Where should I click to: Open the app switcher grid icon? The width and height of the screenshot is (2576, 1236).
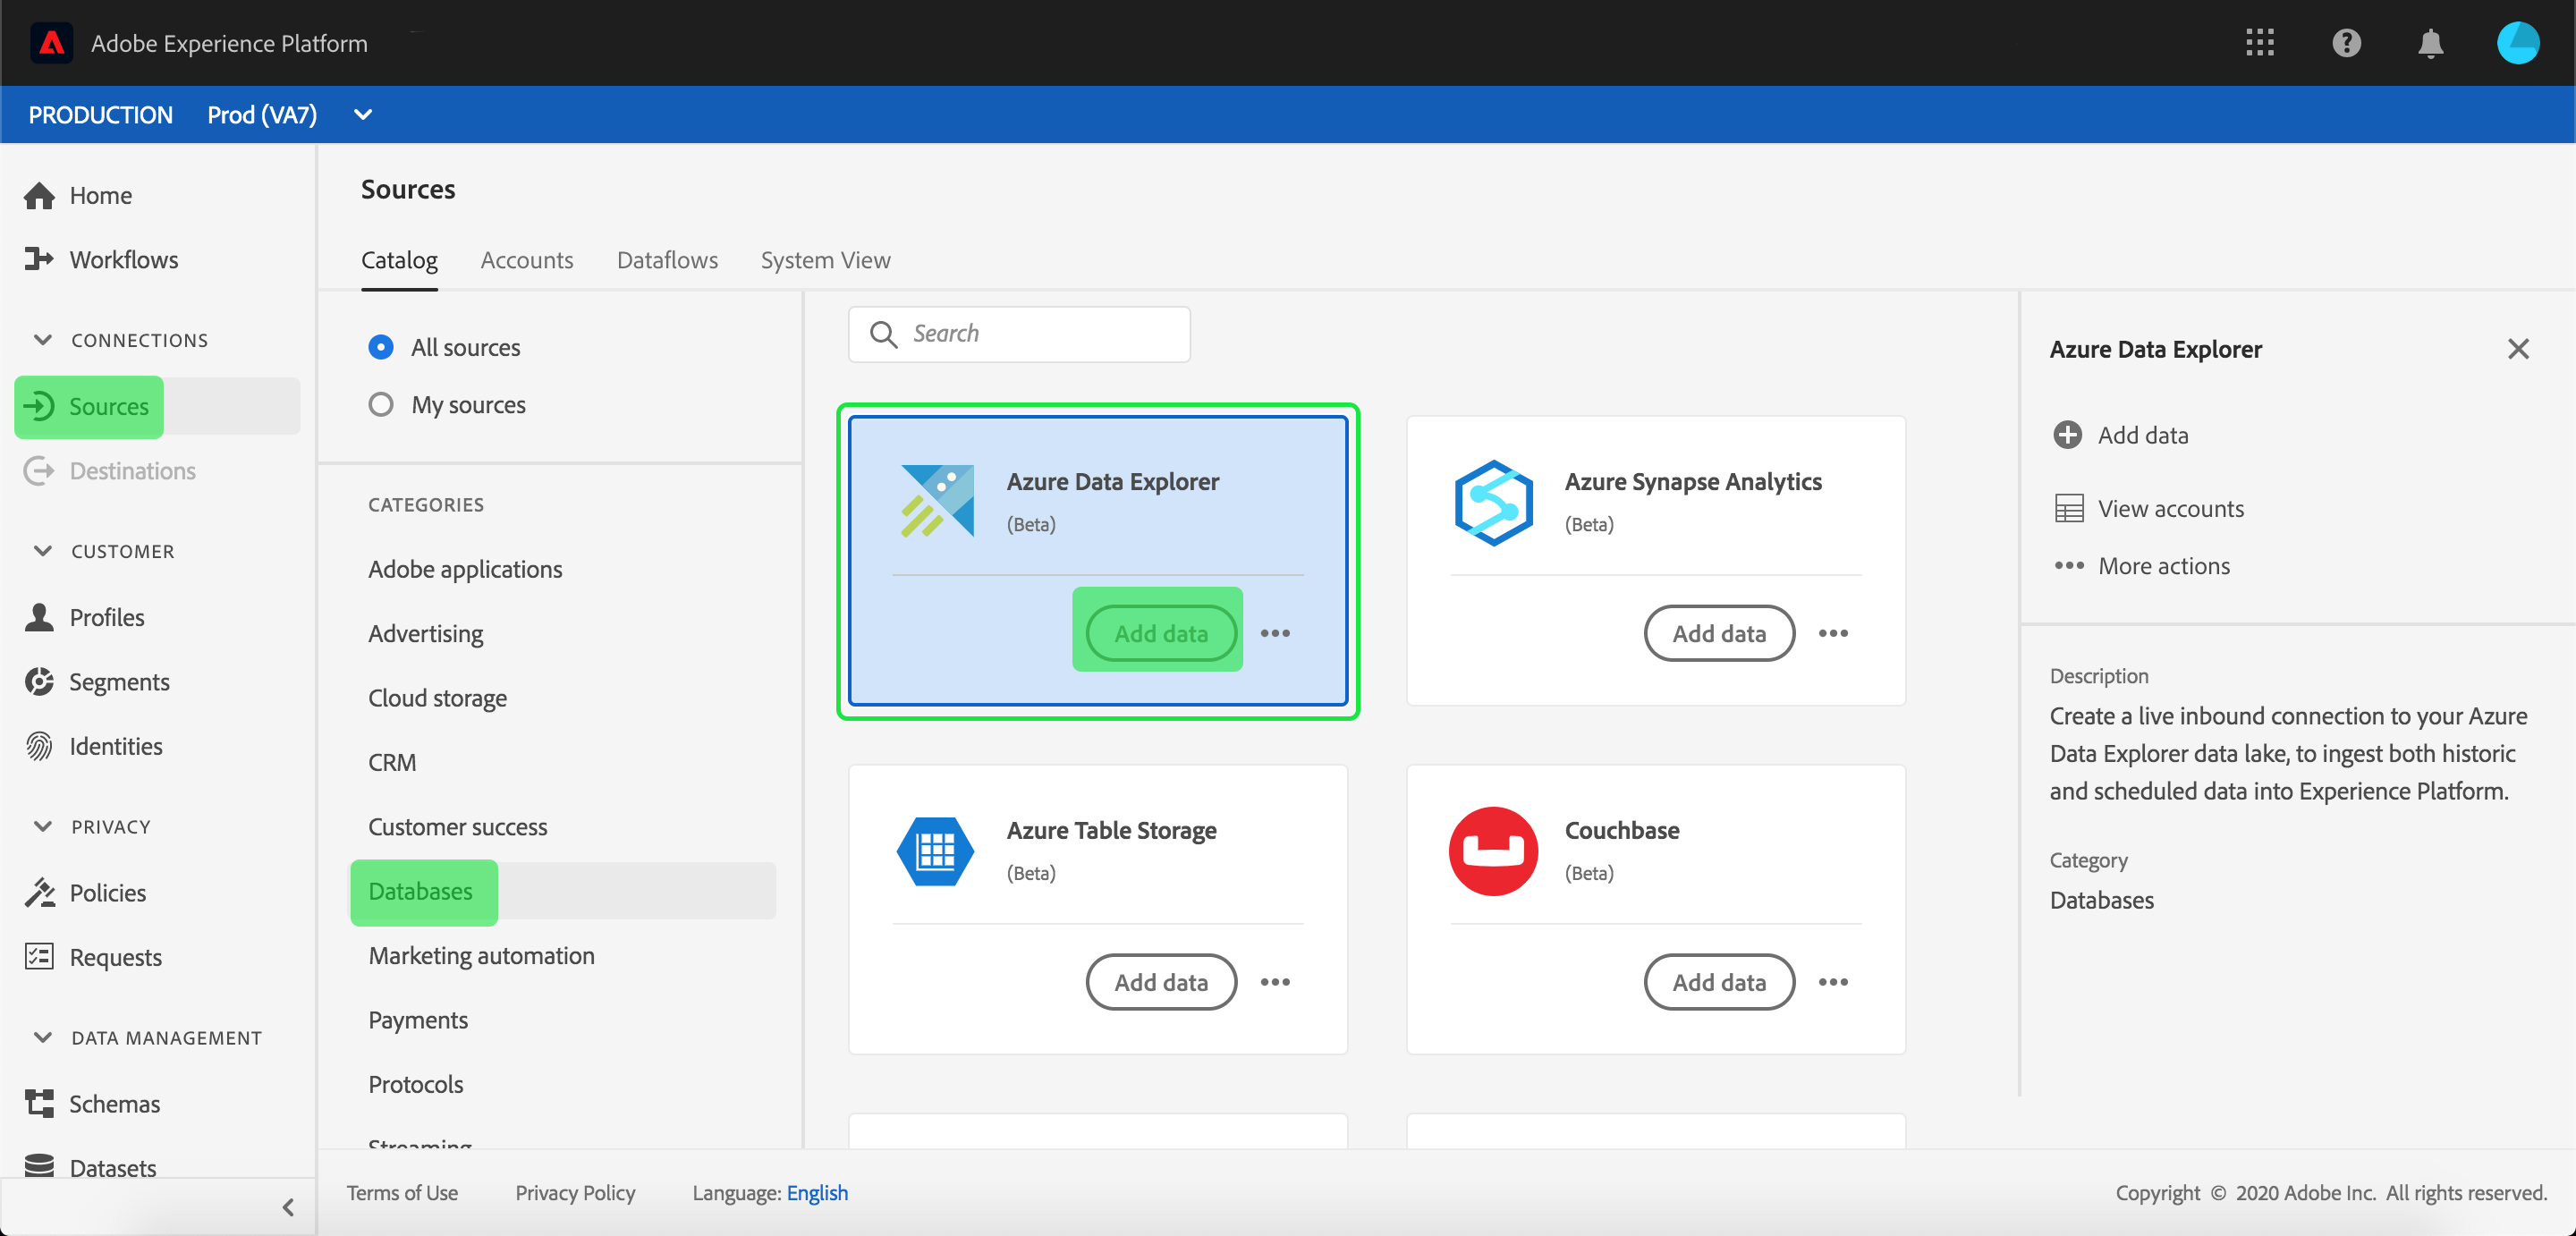[2259, 43]
